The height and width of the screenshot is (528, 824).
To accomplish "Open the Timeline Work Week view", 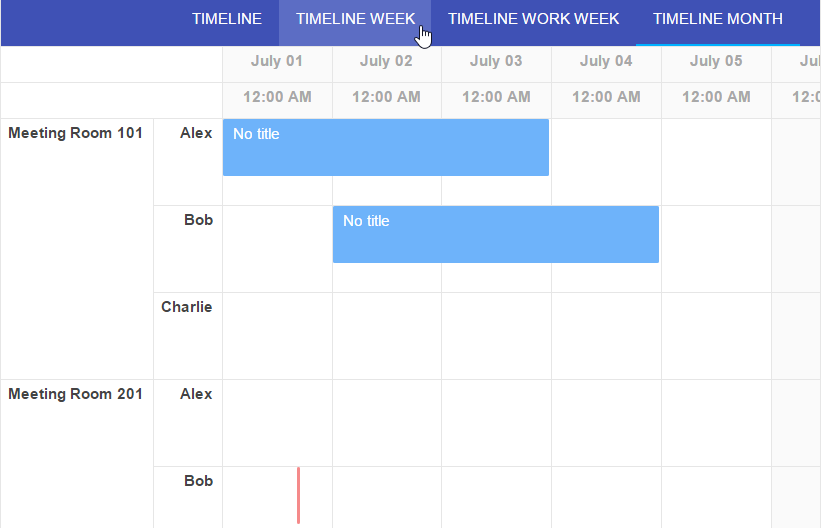I will [x=533, y=19].
